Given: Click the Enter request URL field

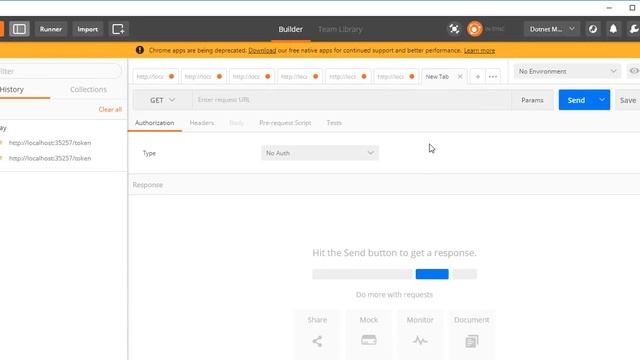Looking at the screenshot, I should point(352,100).
